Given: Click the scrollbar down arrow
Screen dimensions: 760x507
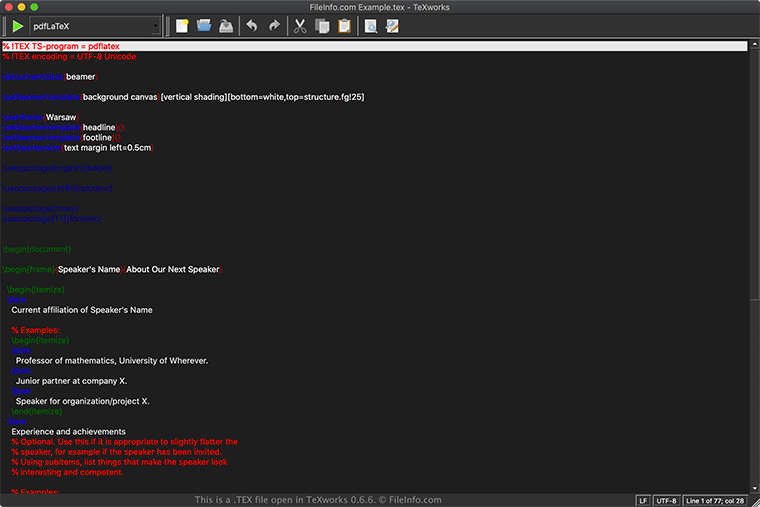Looking at the screenshot, I should (x=754, y=488).
